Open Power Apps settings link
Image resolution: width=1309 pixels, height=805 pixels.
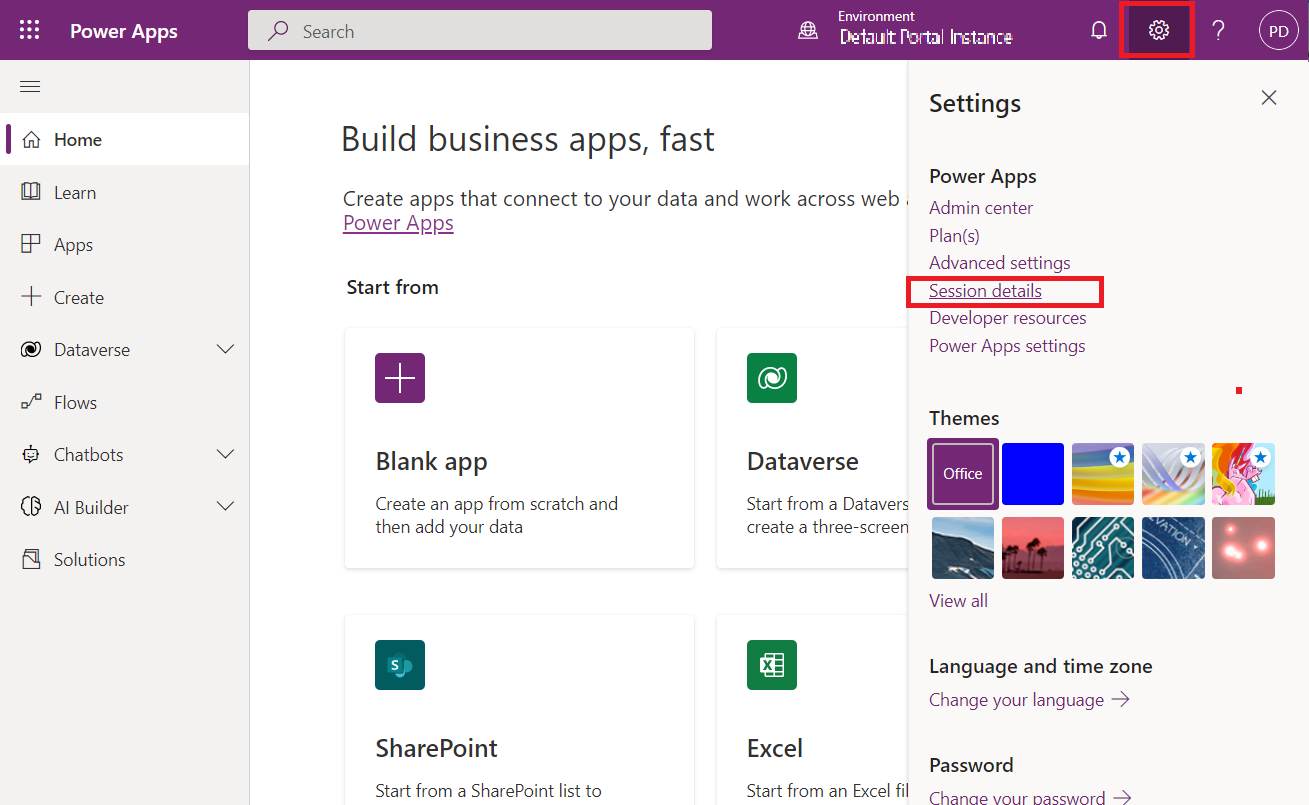click(x=1007, y=346)
